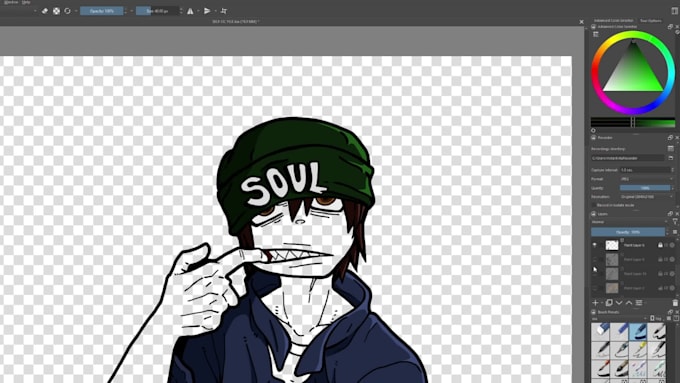Float the Recorder docker panel

click(x=670, y=137)
